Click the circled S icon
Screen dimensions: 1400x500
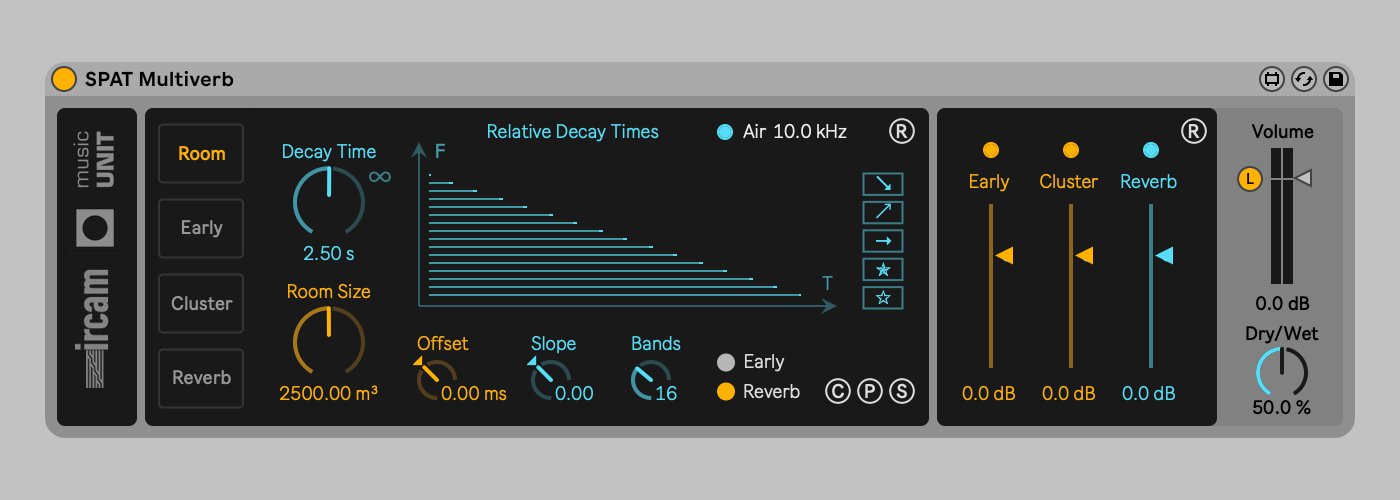click(x=902, y=391)
